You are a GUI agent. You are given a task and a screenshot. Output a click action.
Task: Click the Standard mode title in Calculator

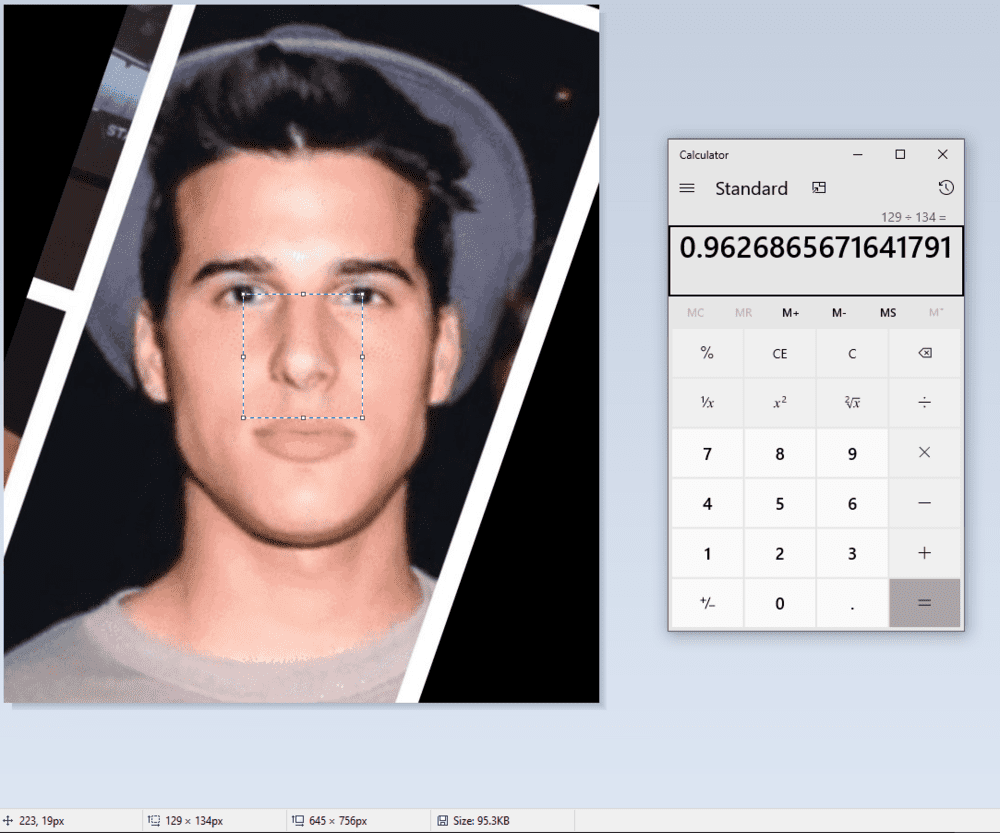coord(751,188)
